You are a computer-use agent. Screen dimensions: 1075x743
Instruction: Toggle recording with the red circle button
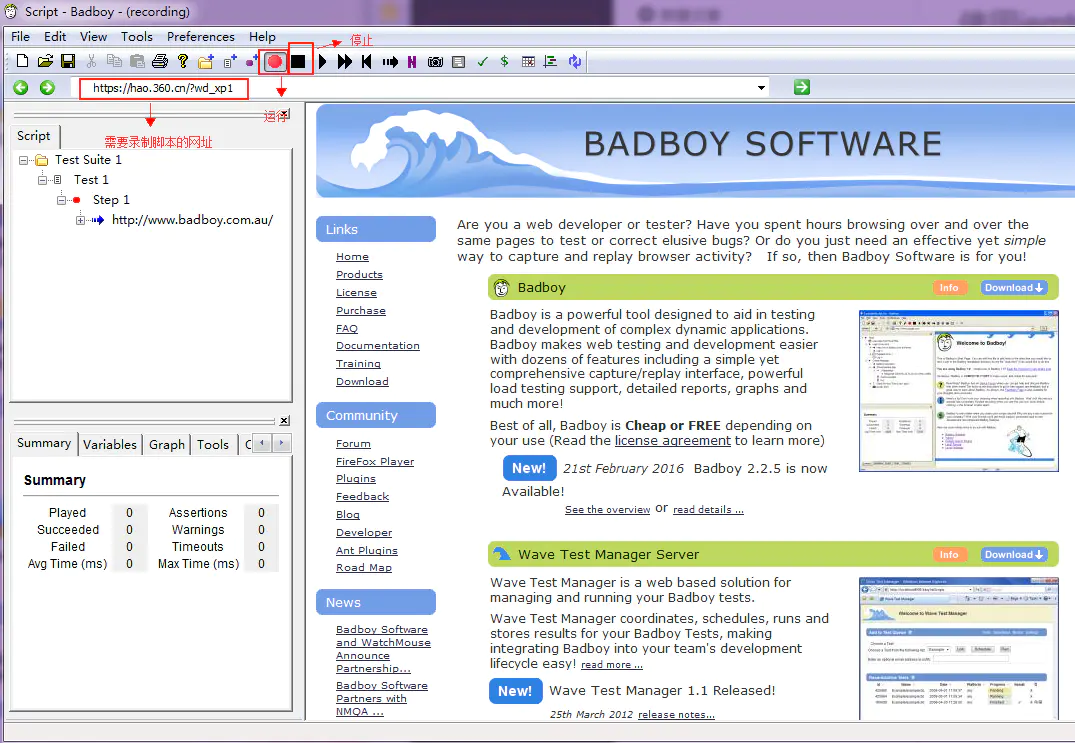coord(275,62)
